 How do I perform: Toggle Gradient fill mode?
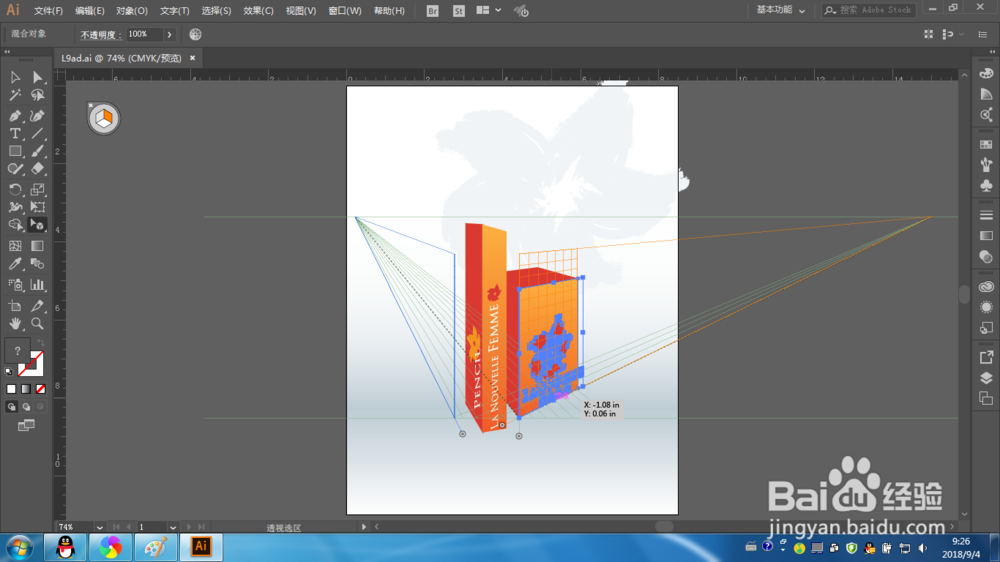coord(26,388)
